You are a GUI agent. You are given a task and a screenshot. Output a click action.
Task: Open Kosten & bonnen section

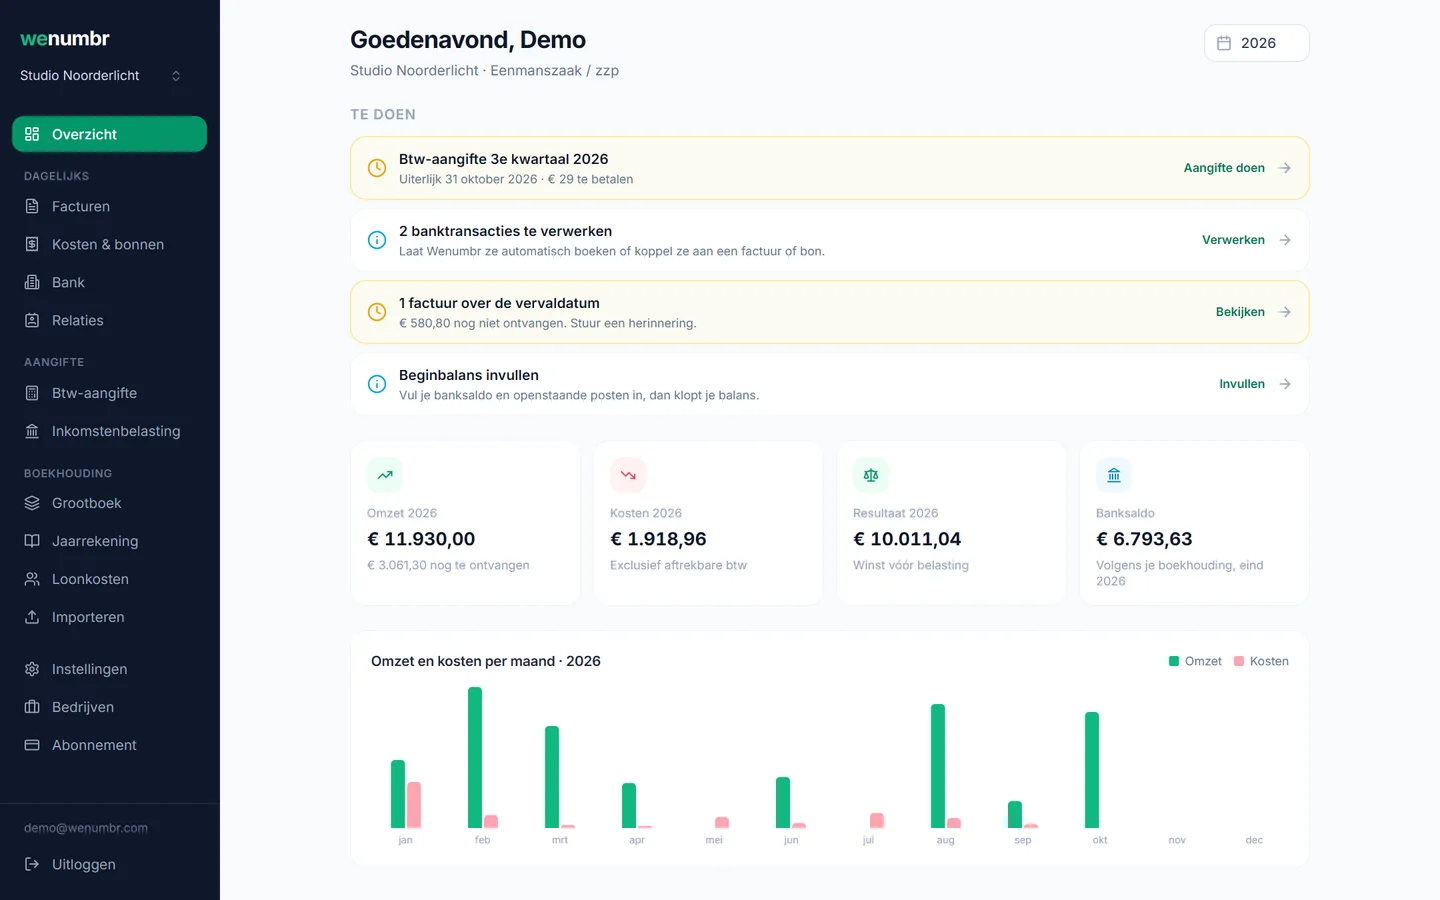(x=109, y=244)
